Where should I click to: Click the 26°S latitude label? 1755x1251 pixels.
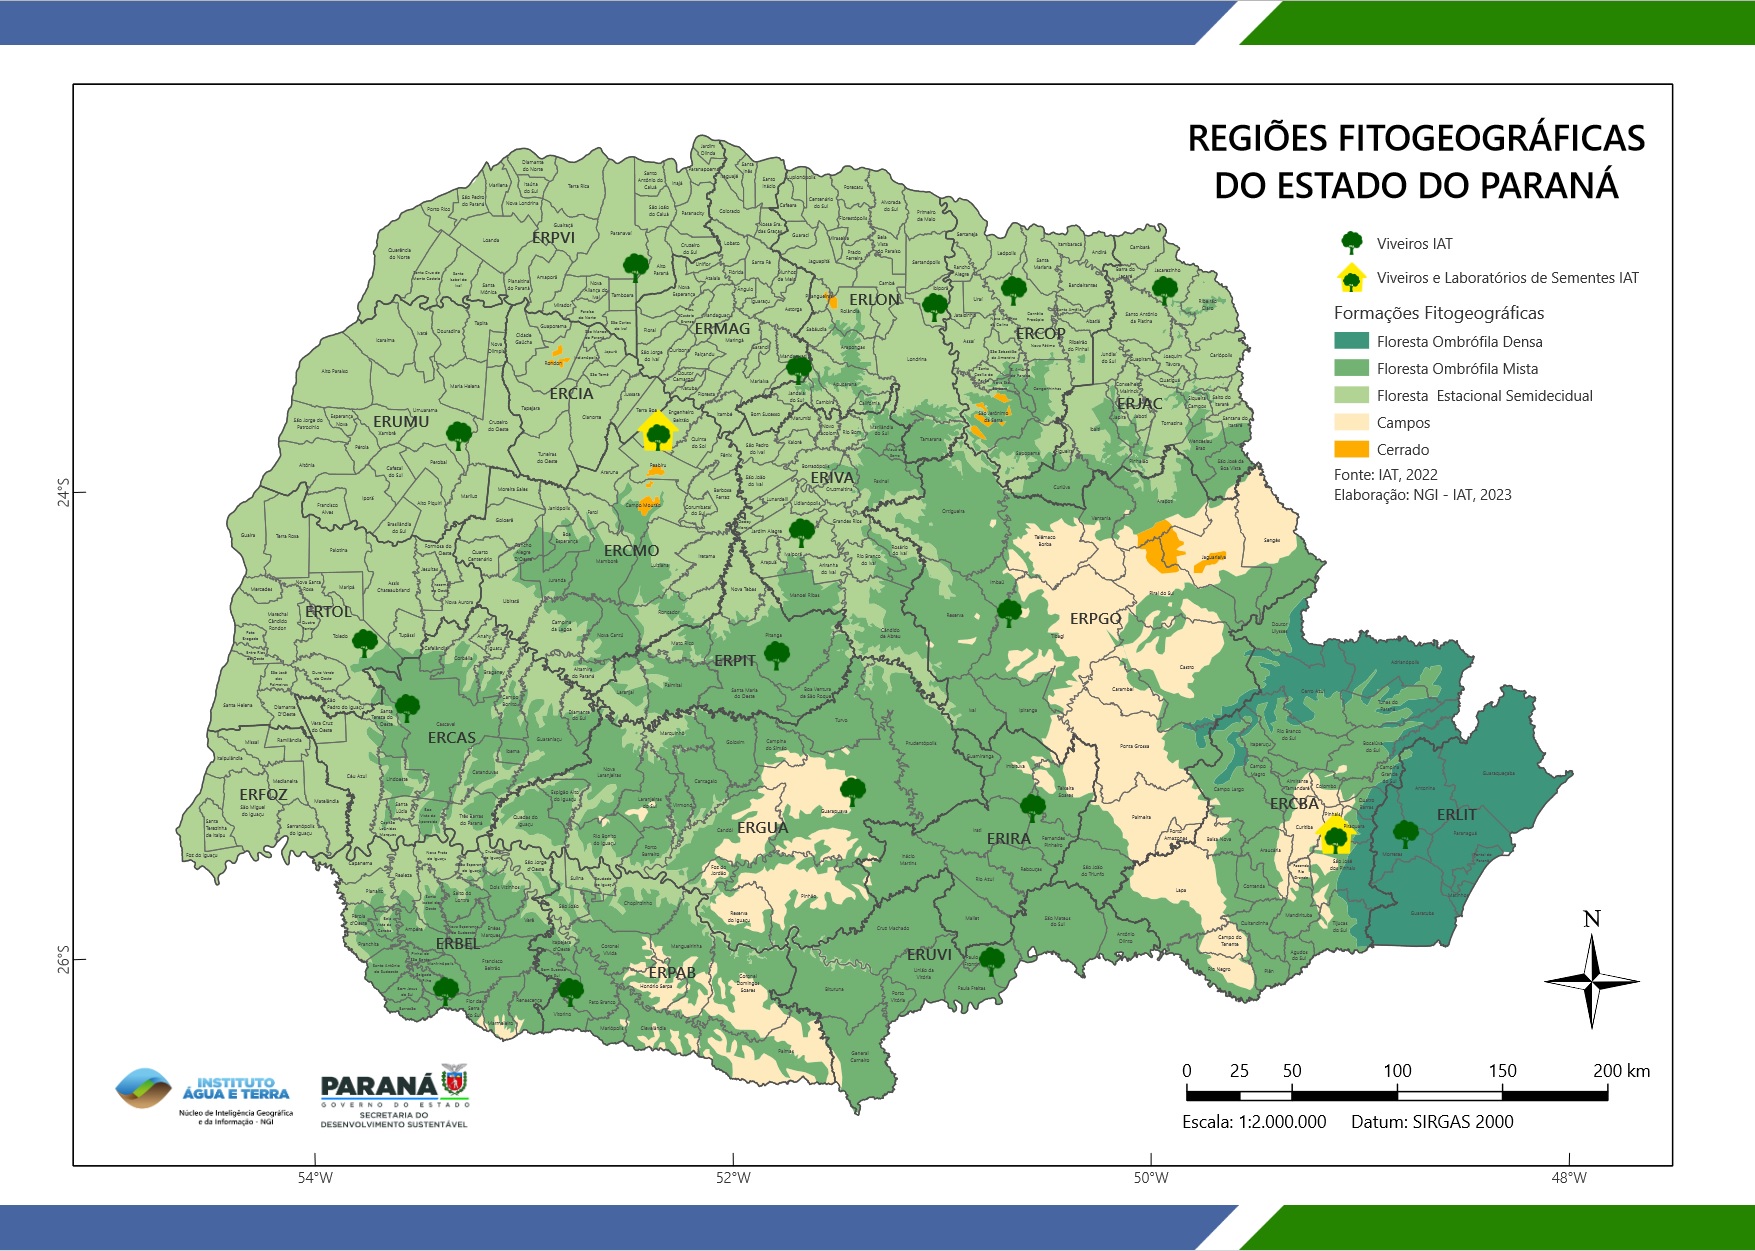pos(63,959)
